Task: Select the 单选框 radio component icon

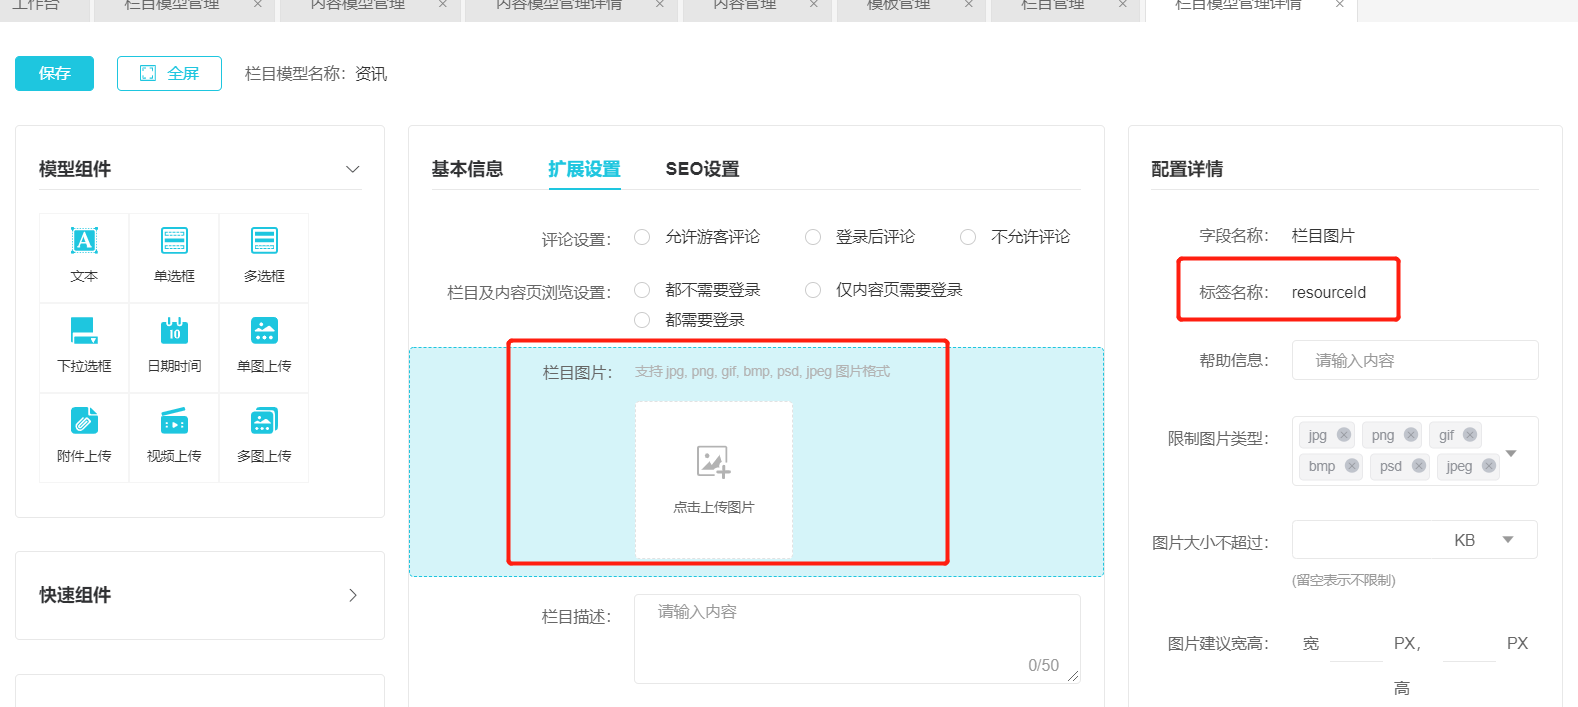Action: click(x=174, y=242)
